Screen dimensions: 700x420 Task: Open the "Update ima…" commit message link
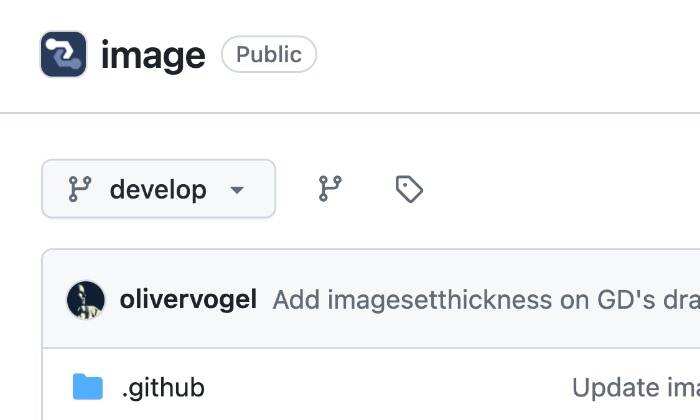click(634, 387)
